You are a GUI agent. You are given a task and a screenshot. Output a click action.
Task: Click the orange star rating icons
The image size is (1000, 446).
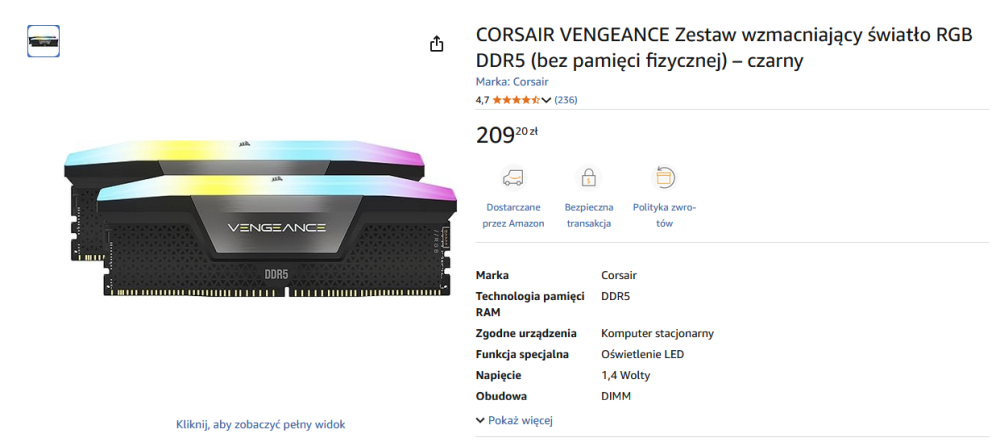click(x=516, y=100)
